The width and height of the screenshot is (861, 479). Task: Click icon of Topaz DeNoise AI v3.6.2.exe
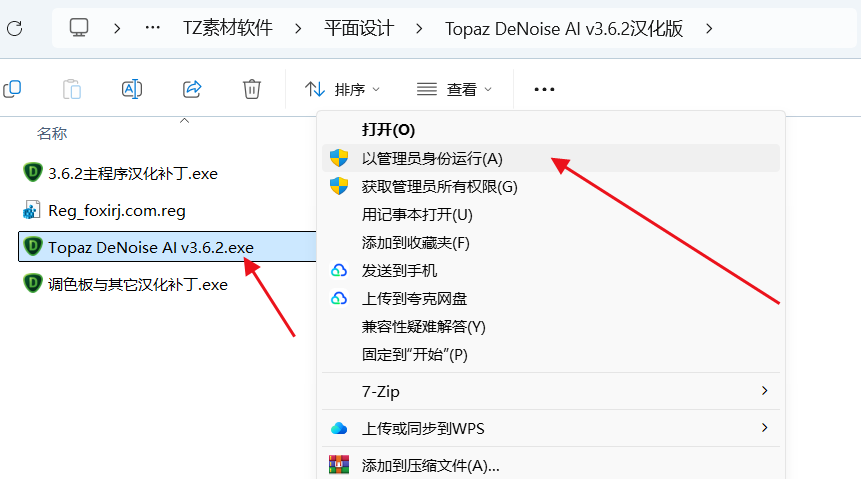point(33,246)
